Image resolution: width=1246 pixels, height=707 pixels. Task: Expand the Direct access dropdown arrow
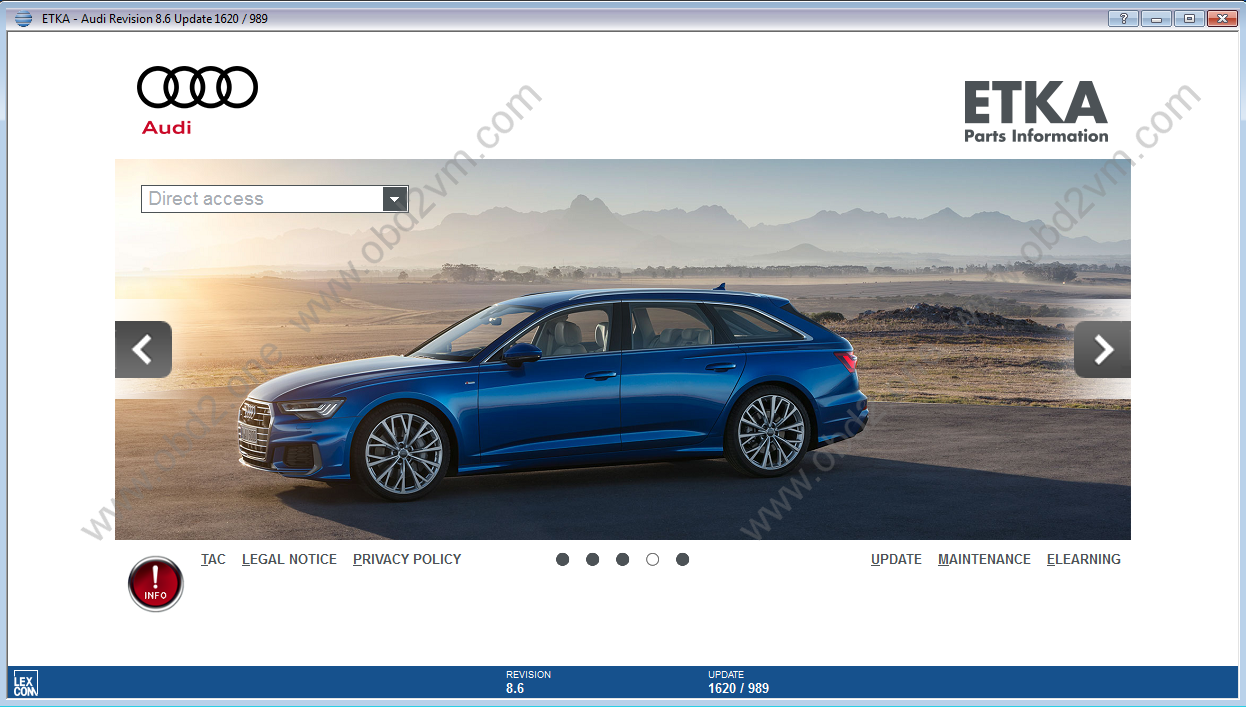coord(395,199)
